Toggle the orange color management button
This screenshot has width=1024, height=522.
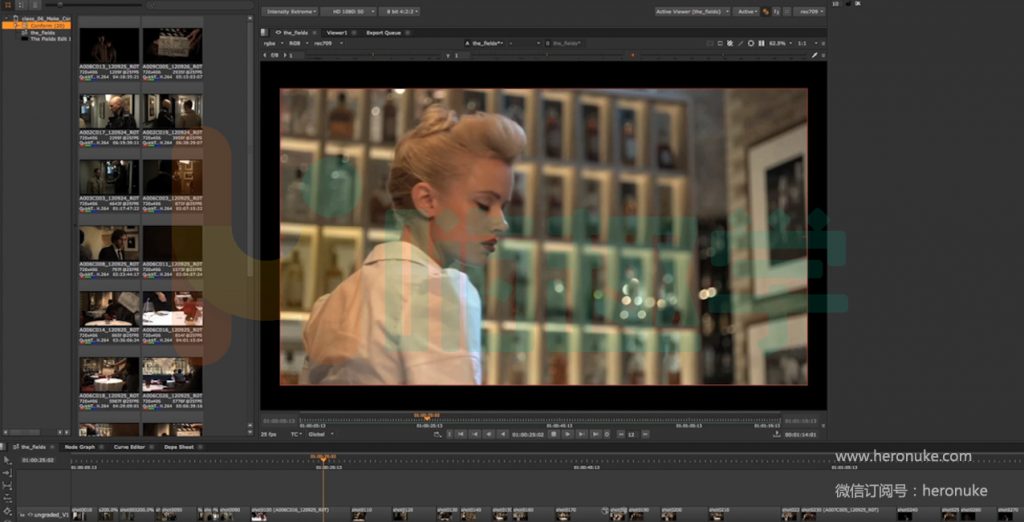pyautogui.click(x=766, y=12)
